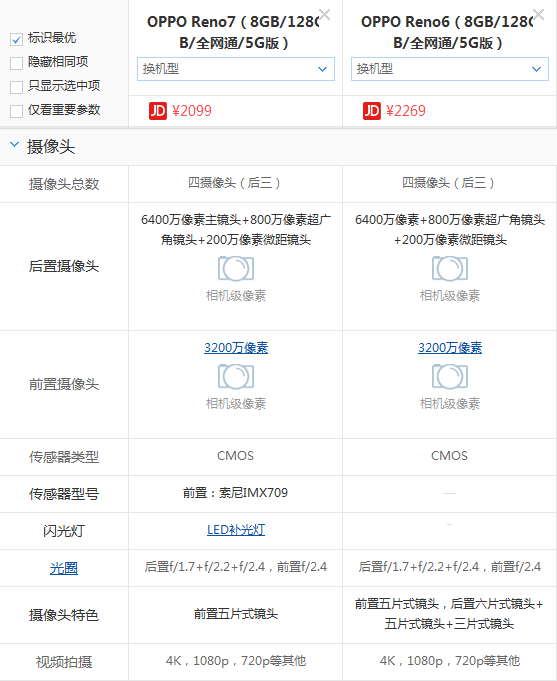Open the LED补光灯 link
Image resolution: width=557 pixels, height=681 pixels.
tap(236, 530)
